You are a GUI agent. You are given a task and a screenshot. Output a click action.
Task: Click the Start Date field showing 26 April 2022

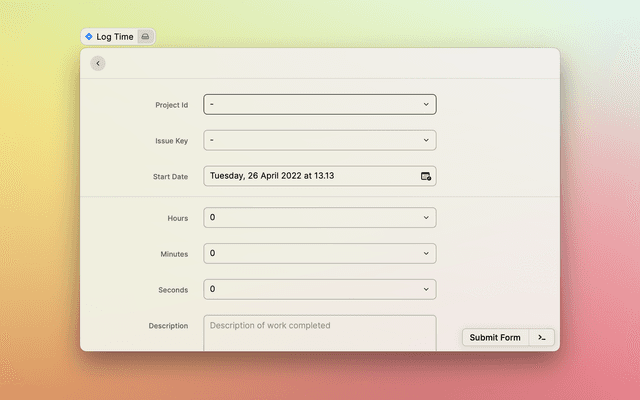click(310, 176)
